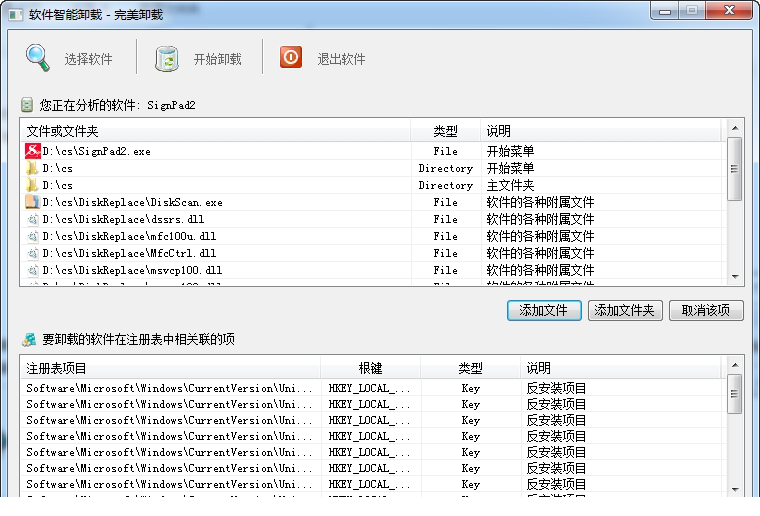
Task: Sort by the 文件或文件夹 column header
Action: (x=215, y=131)
